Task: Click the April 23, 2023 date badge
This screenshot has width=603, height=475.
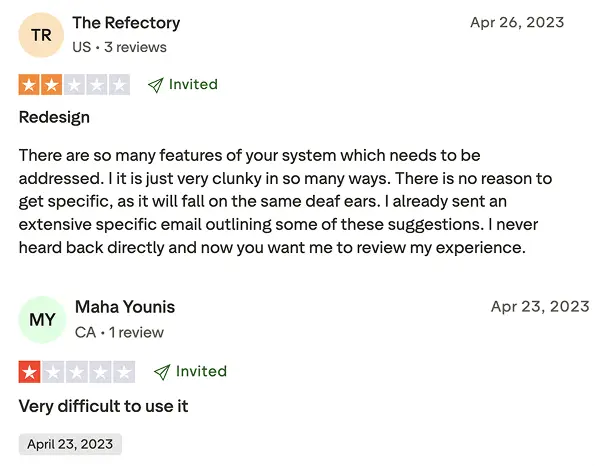Action: tap(70, 444)
